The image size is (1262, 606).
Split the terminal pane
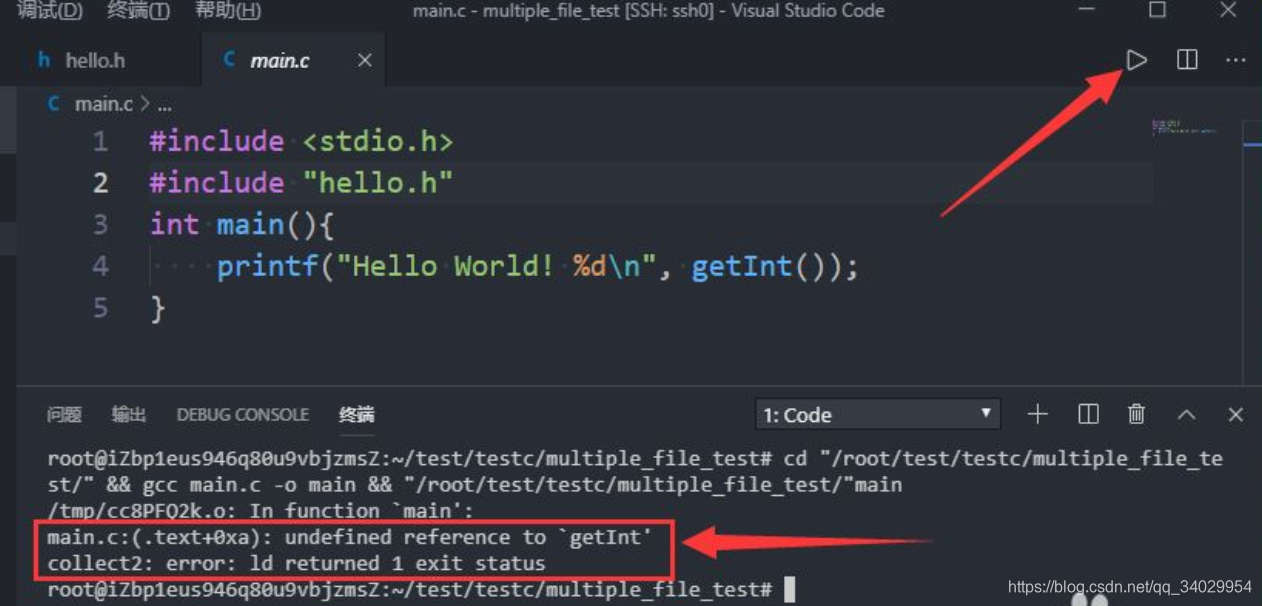tap(1088, 414)
